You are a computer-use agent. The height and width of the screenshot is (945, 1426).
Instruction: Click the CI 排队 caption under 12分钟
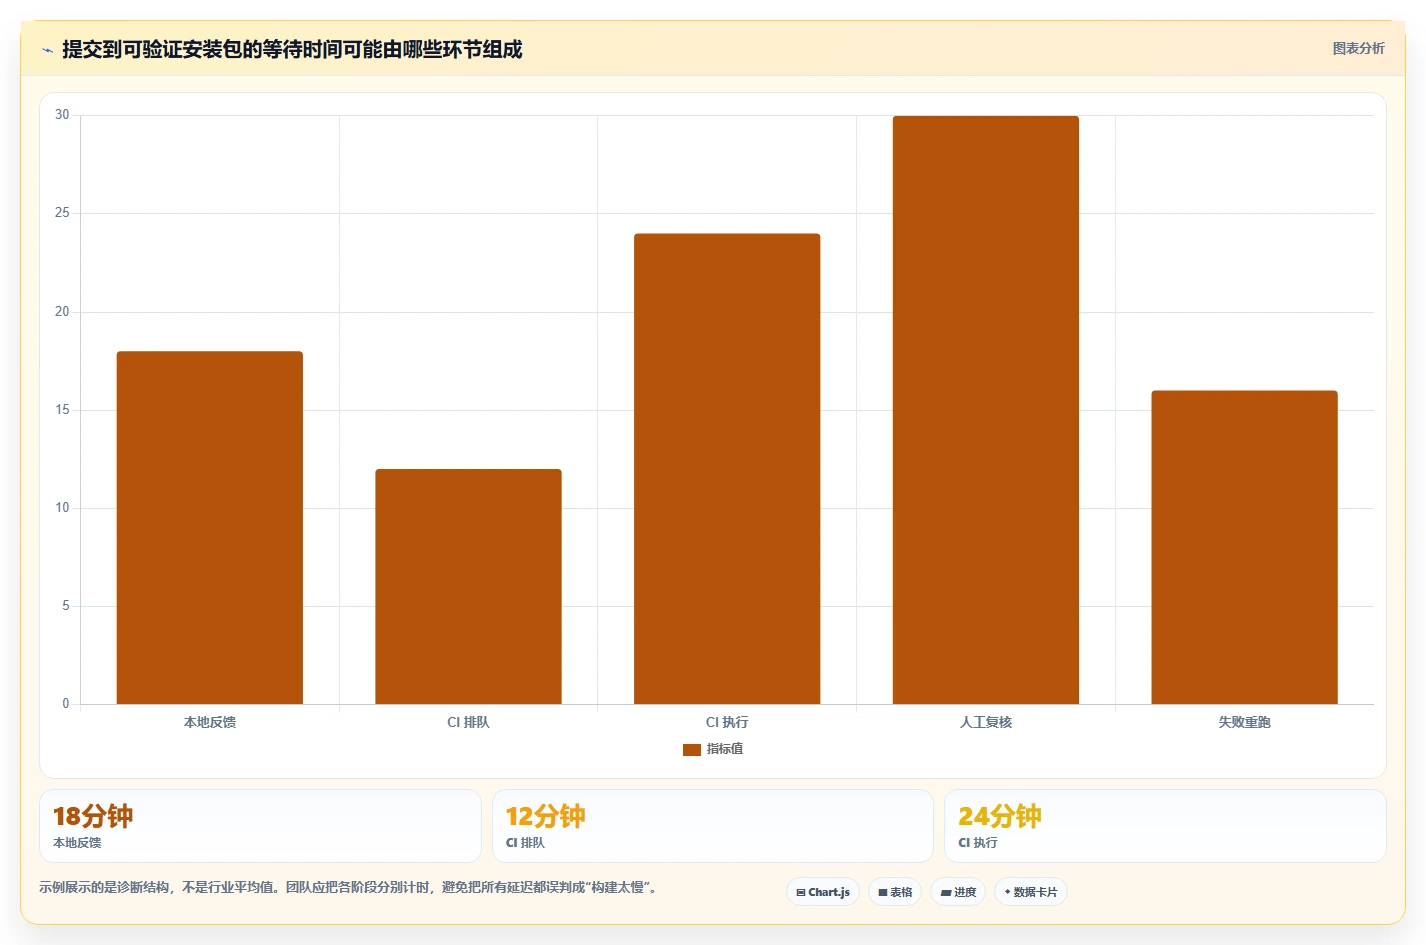click(526, 843)
